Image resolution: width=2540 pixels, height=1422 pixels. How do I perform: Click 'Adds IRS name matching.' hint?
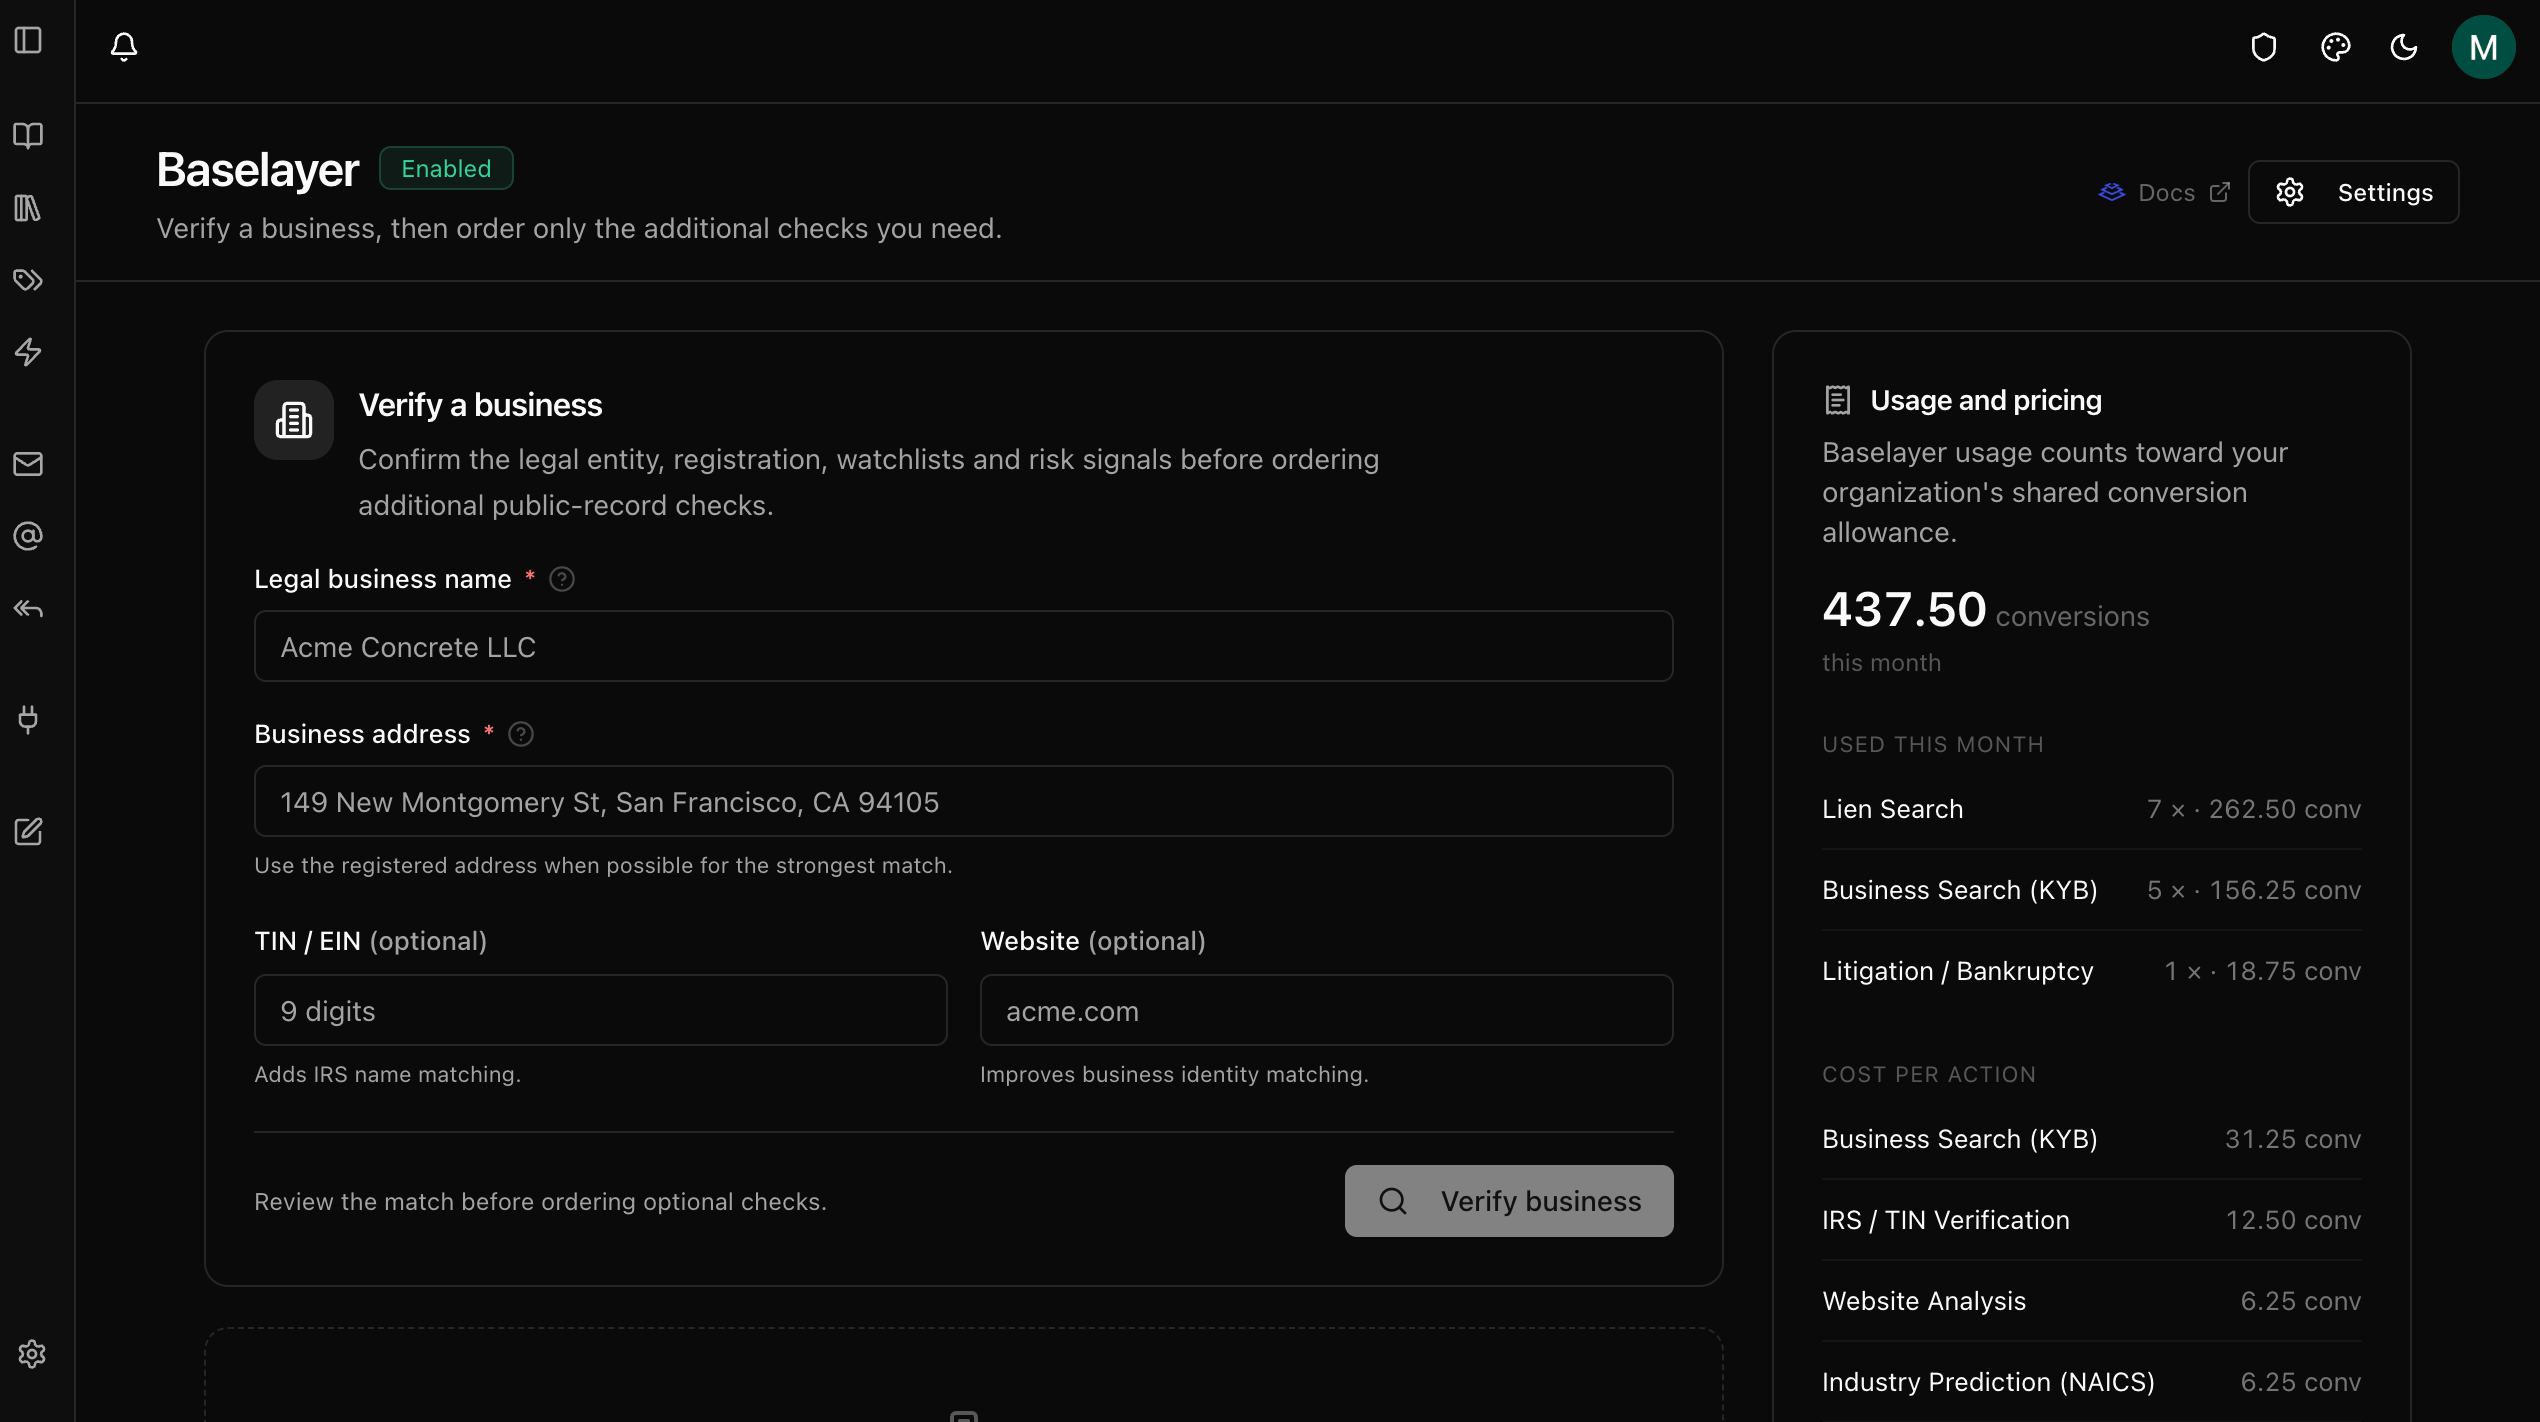click(388, 1074)
